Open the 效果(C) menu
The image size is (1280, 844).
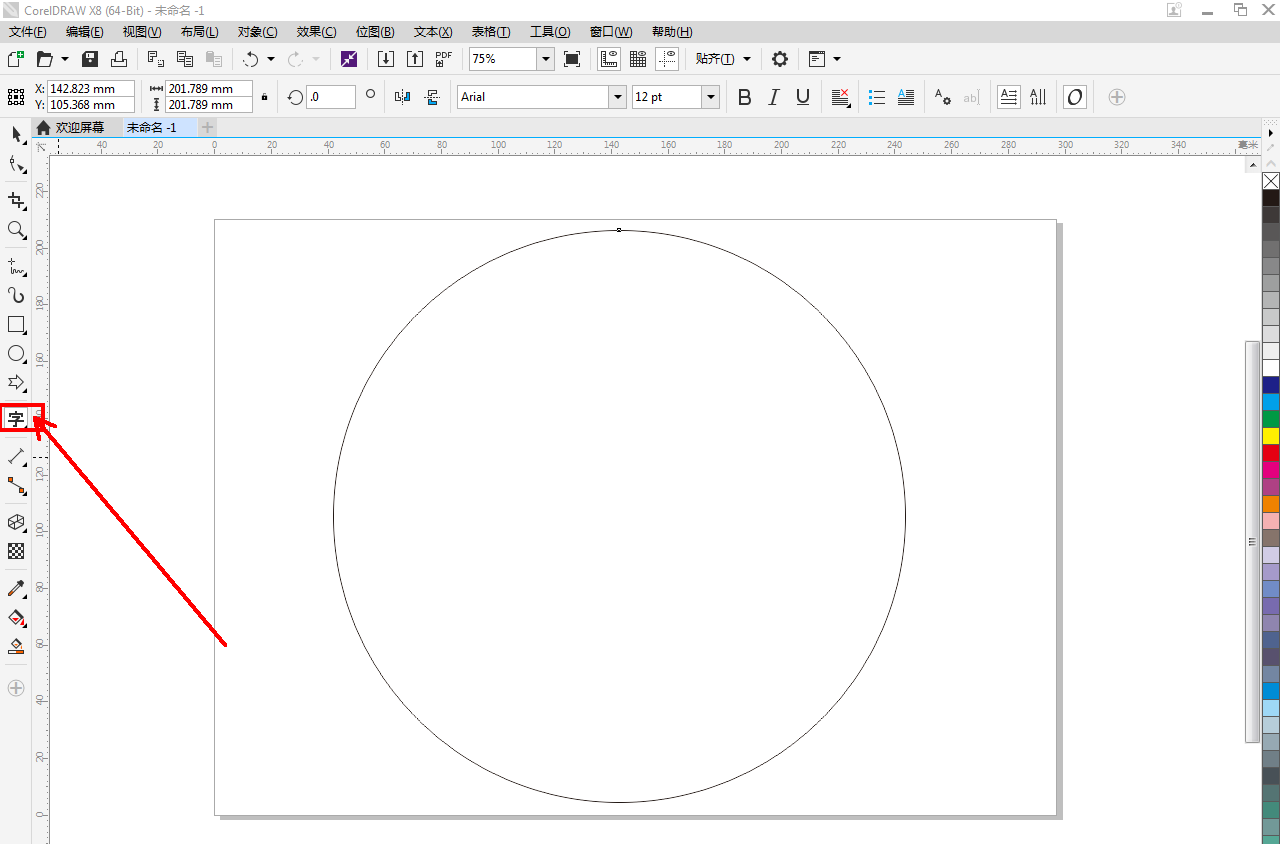tap(316, 32)
